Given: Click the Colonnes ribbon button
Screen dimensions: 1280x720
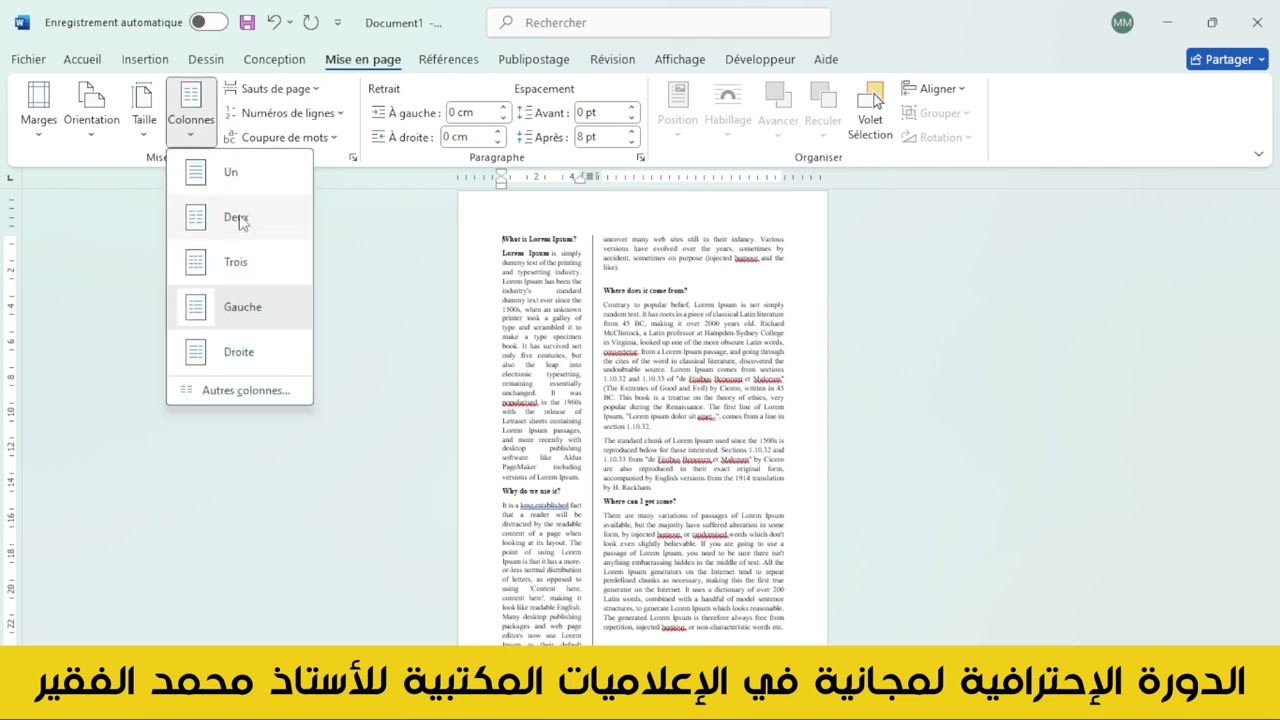Looking at the screenshot, I should tap(191, 110).
